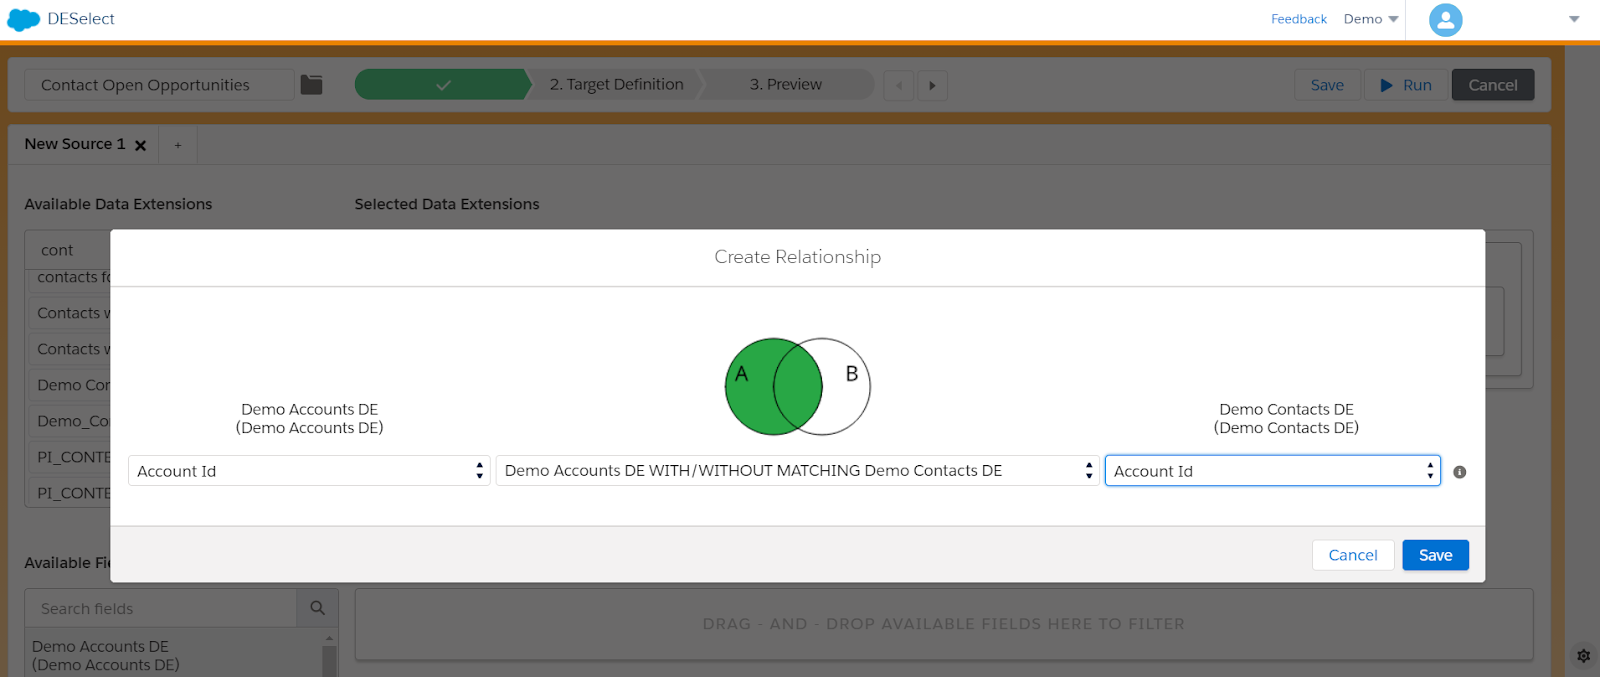Click the top toolbar Save button
Image resolution: width=1600 pixels, height=677 pixels.
pos(1327,85)
